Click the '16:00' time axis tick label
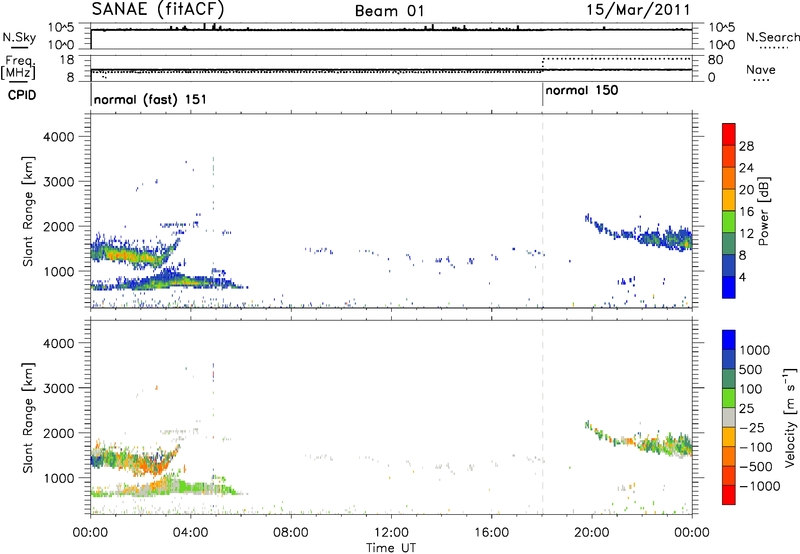800x554 pixels. coord(491,533)
